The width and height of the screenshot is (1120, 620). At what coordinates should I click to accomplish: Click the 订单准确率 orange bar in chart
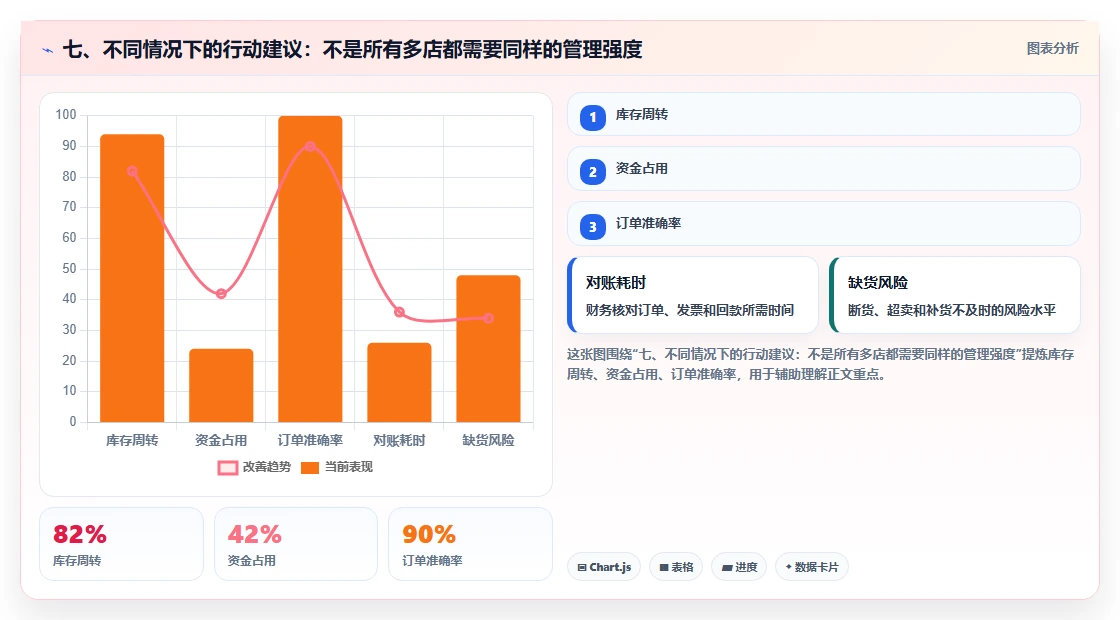coord(310,269)
